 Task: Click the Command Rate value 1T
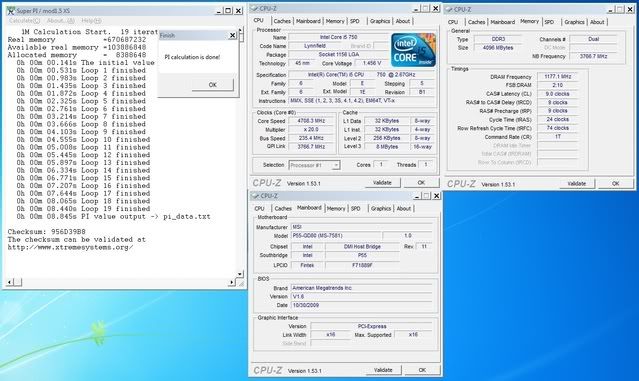557,137
